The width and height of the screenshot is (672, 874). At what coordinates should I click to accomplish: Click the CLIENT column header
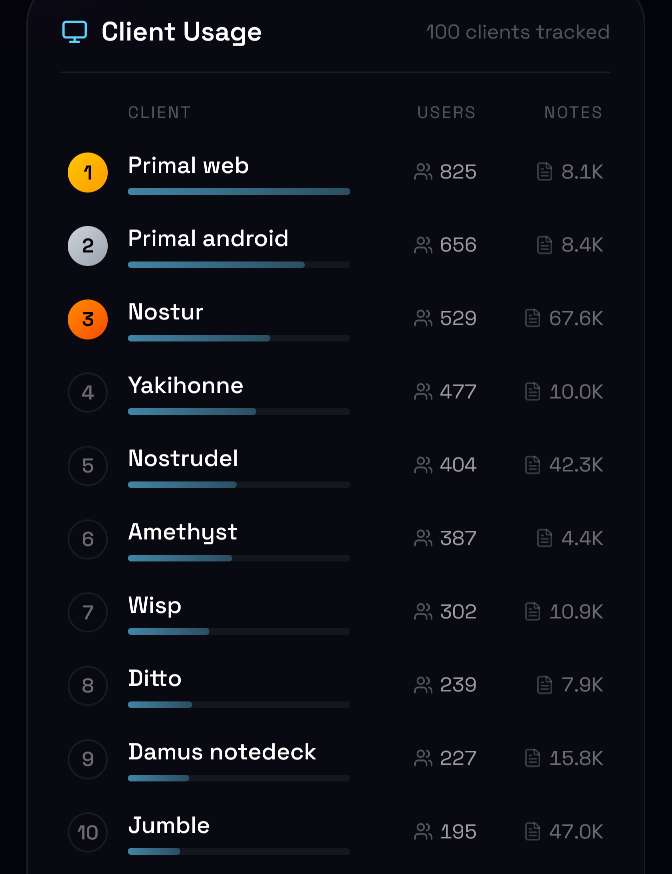[159, 112]
